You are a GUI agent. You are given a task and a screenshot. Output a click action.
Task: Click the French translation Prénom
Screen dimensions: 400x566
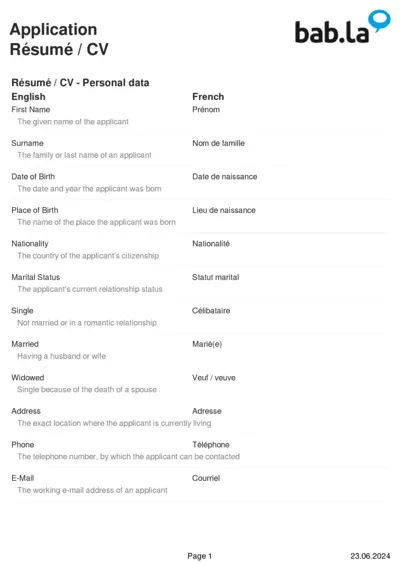pyautogui.click(x=206, y=109)
